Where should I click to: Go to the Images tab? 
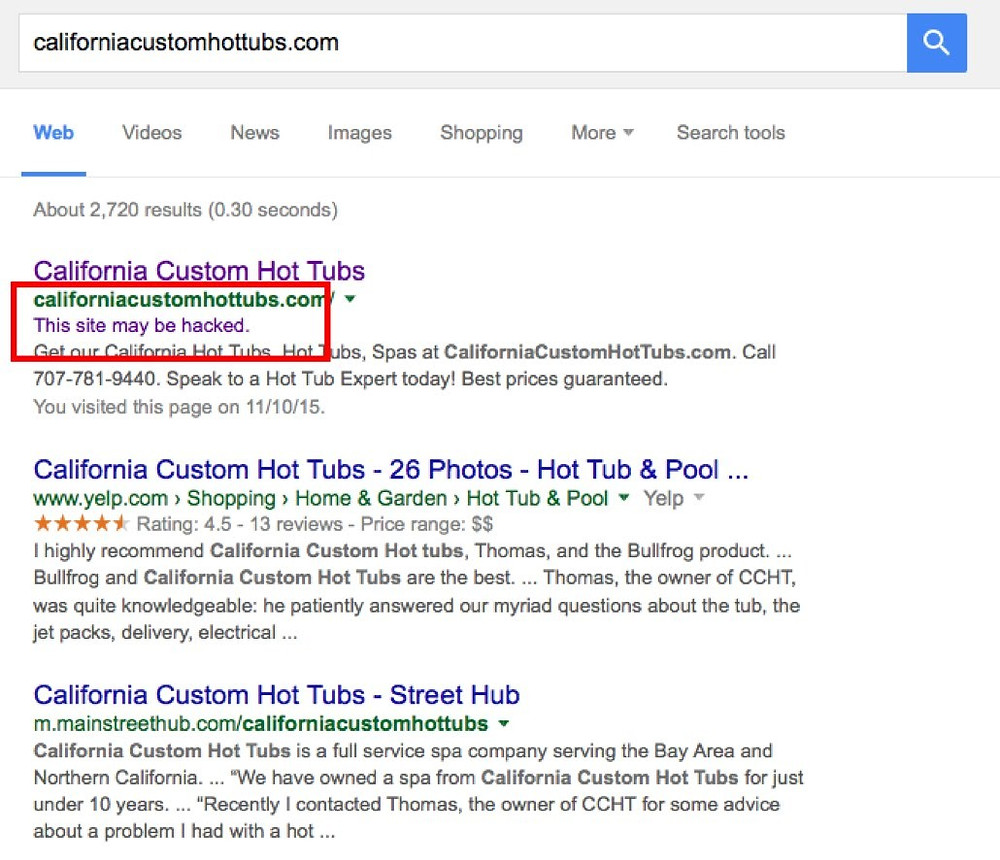click(360, 133)
